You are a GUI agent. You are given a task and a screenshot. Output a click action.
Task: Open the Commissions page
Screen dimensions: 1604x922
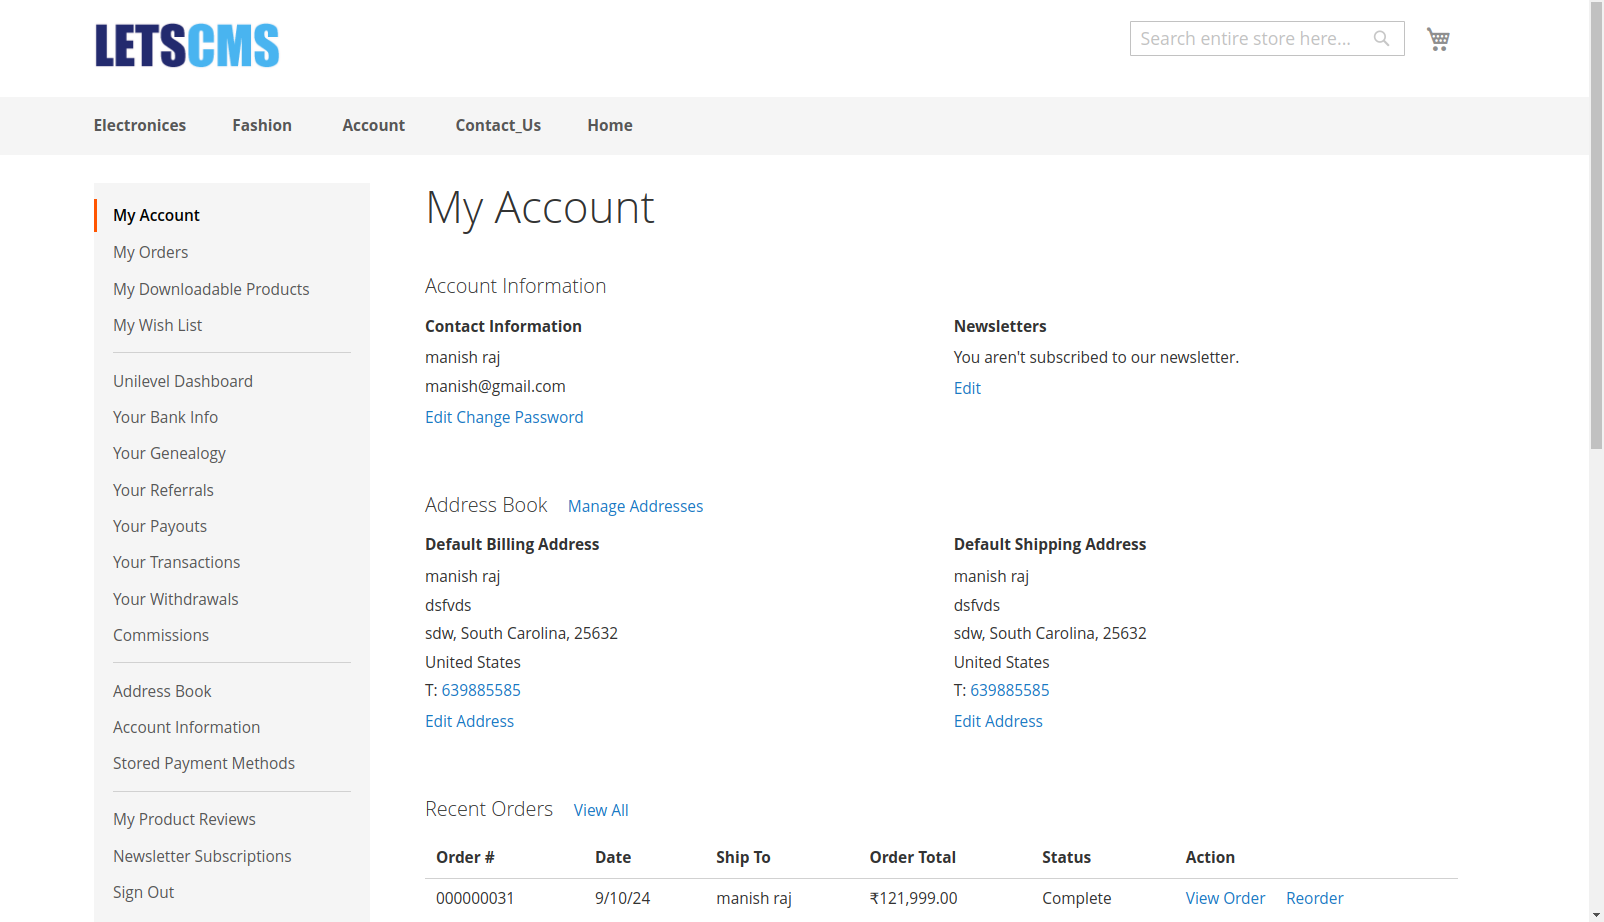point(161,635)
